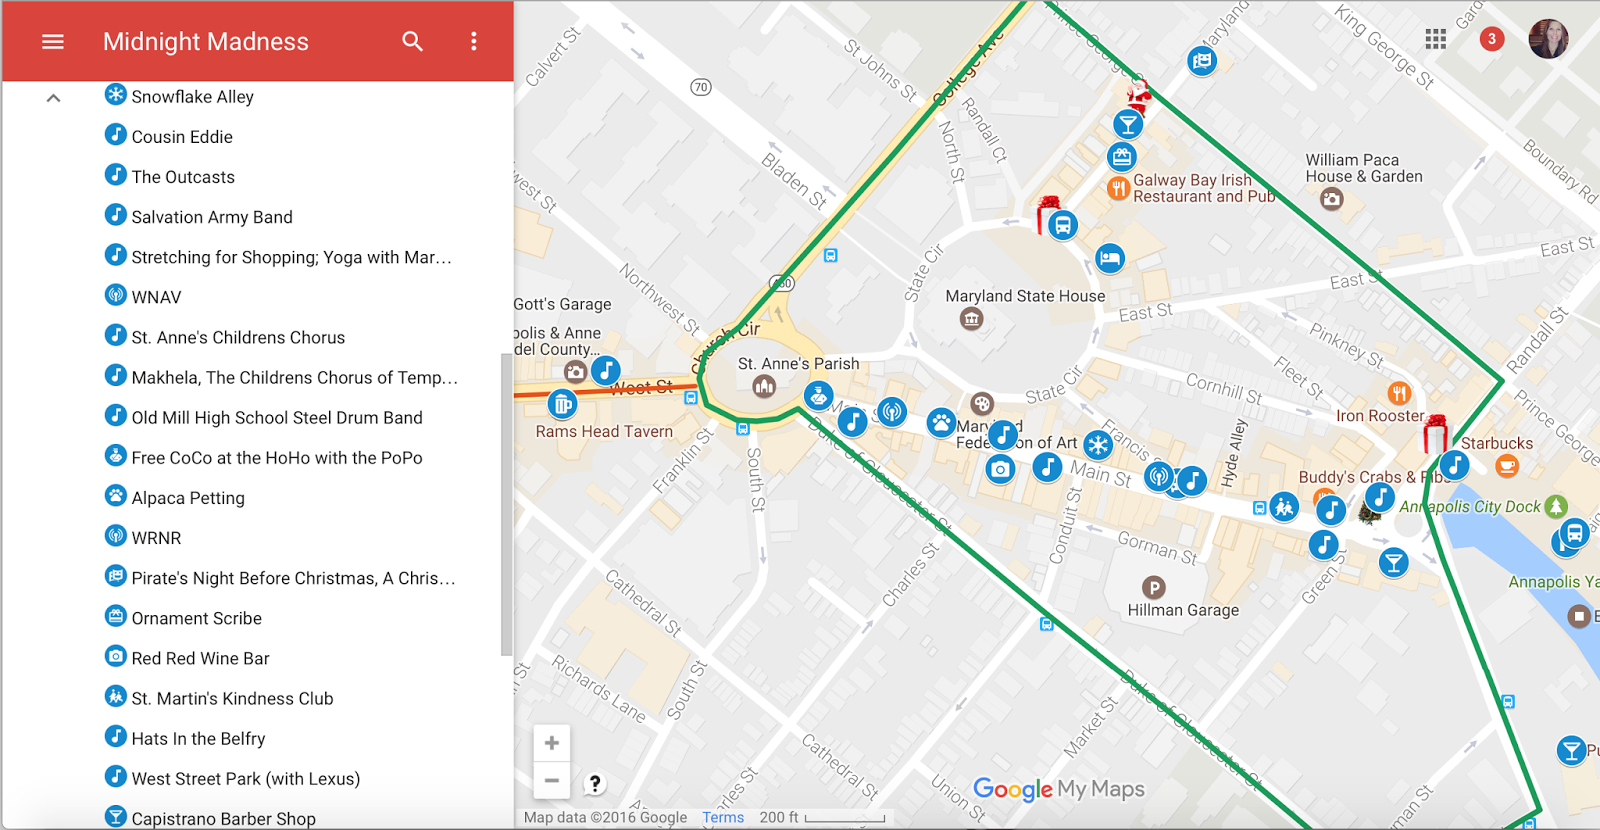Click the blue bus marker on State Circle
Viewport: 1600px width, 830px height.
click(1063, 225)
